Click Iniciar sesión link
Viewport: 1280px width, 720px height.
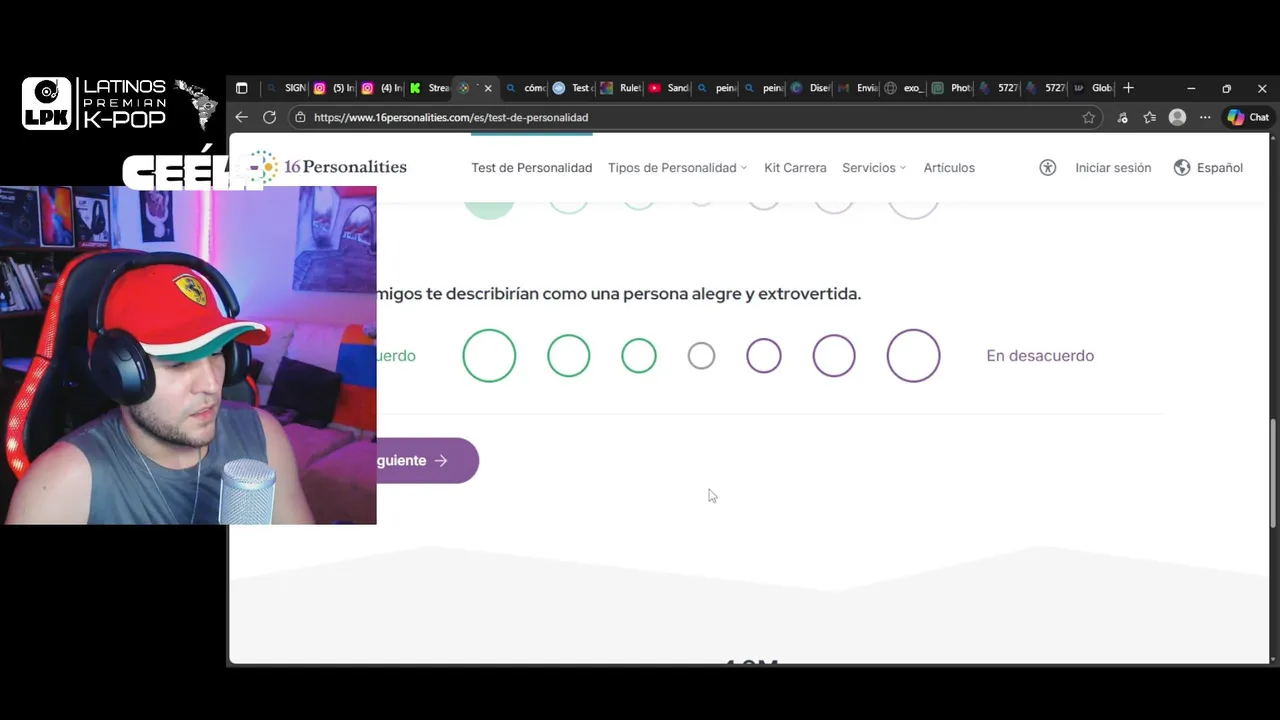pyautogui.click(x=1113, y=168)
